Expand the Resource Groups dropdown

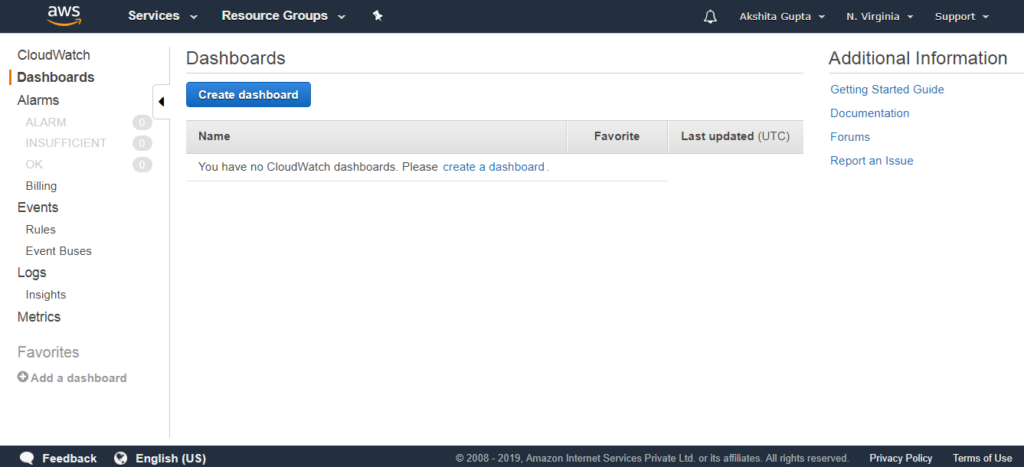point(283,16)
